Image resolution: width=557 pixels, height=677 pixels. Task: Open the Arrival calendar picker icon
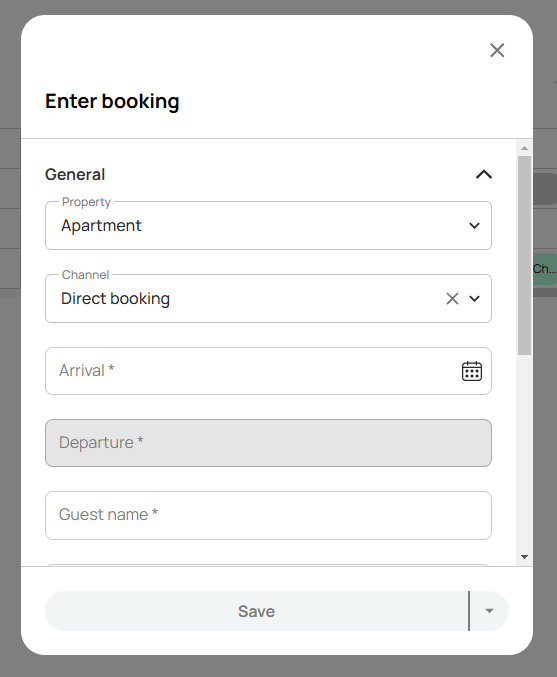coord(472,371)
